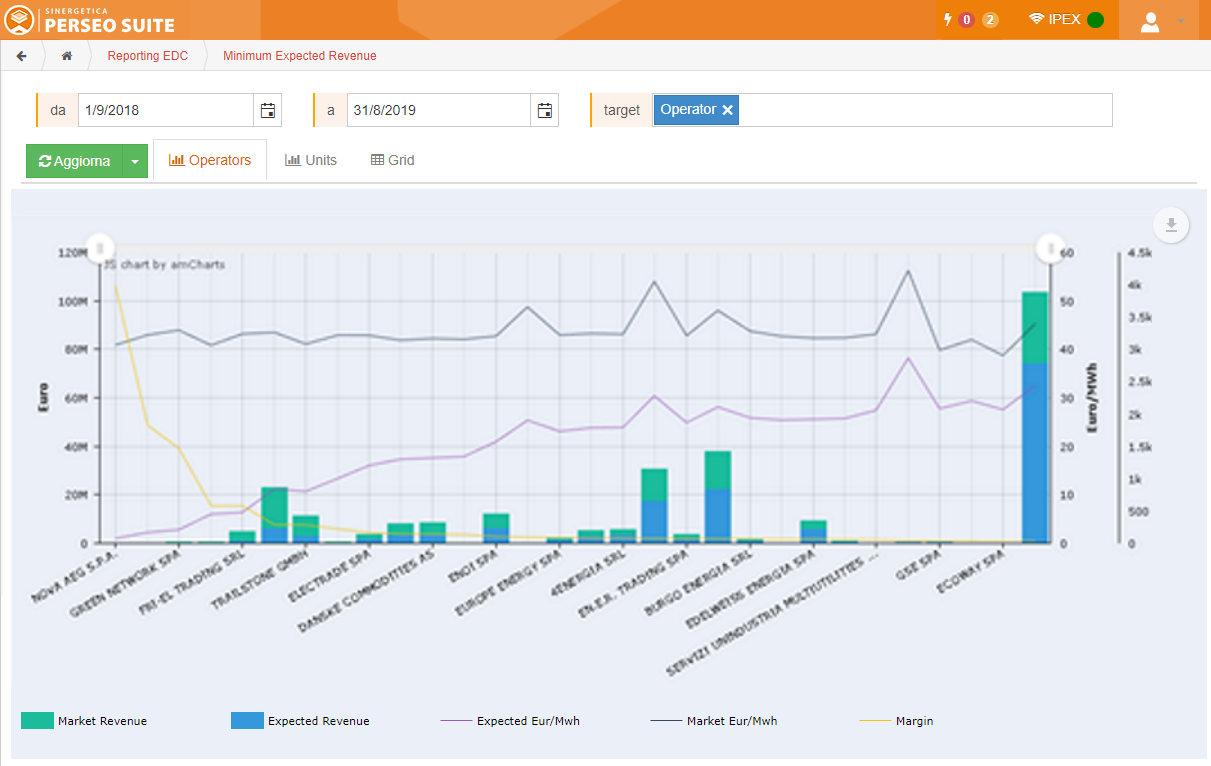Viewport: 1211px width, 766px height.
Task: Remove the Operator target tag
Action: pos(727,110)
